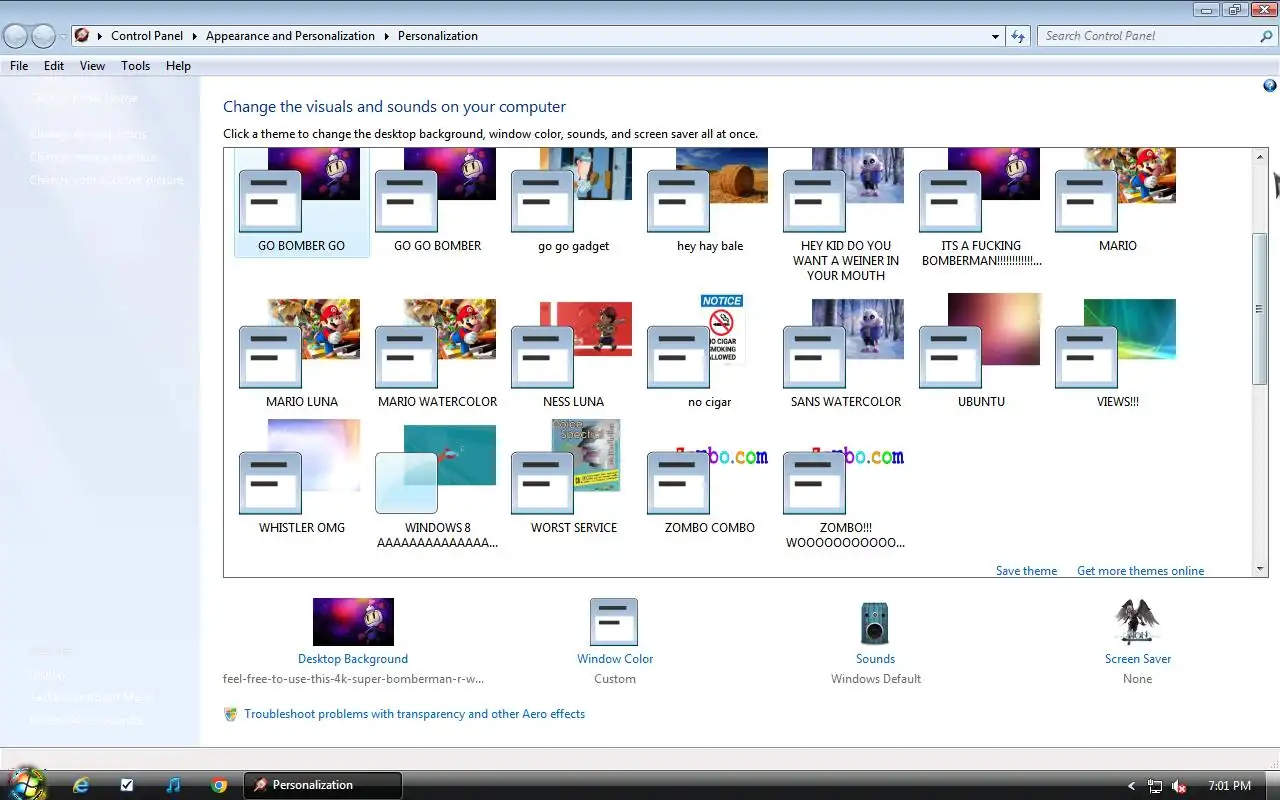Select the GO BOMBER GO theme
Screen dimensions: 1280x800
[x=301, y=202]
